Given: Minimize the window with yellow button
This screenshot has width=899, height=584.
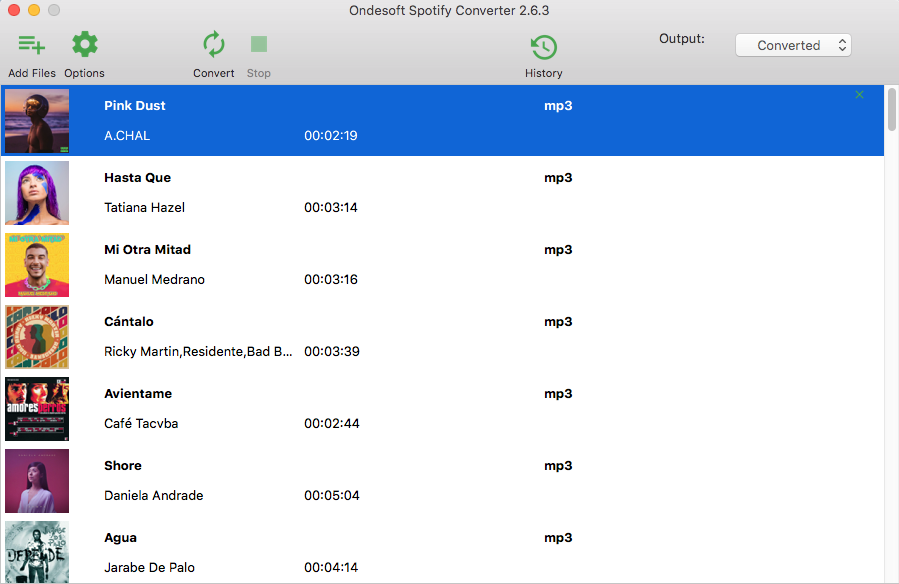Looking at the screenshot, I should tap(34, 10).
